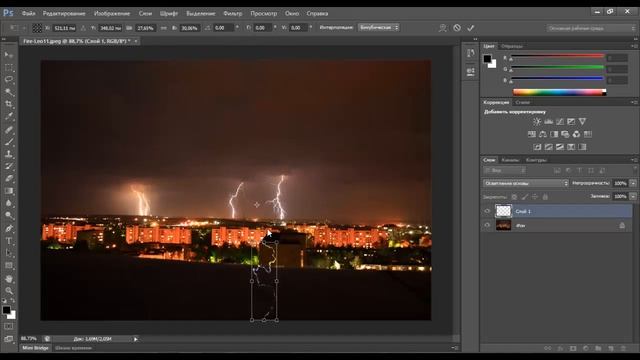Add an Exposure adjustment

(571, 121)
